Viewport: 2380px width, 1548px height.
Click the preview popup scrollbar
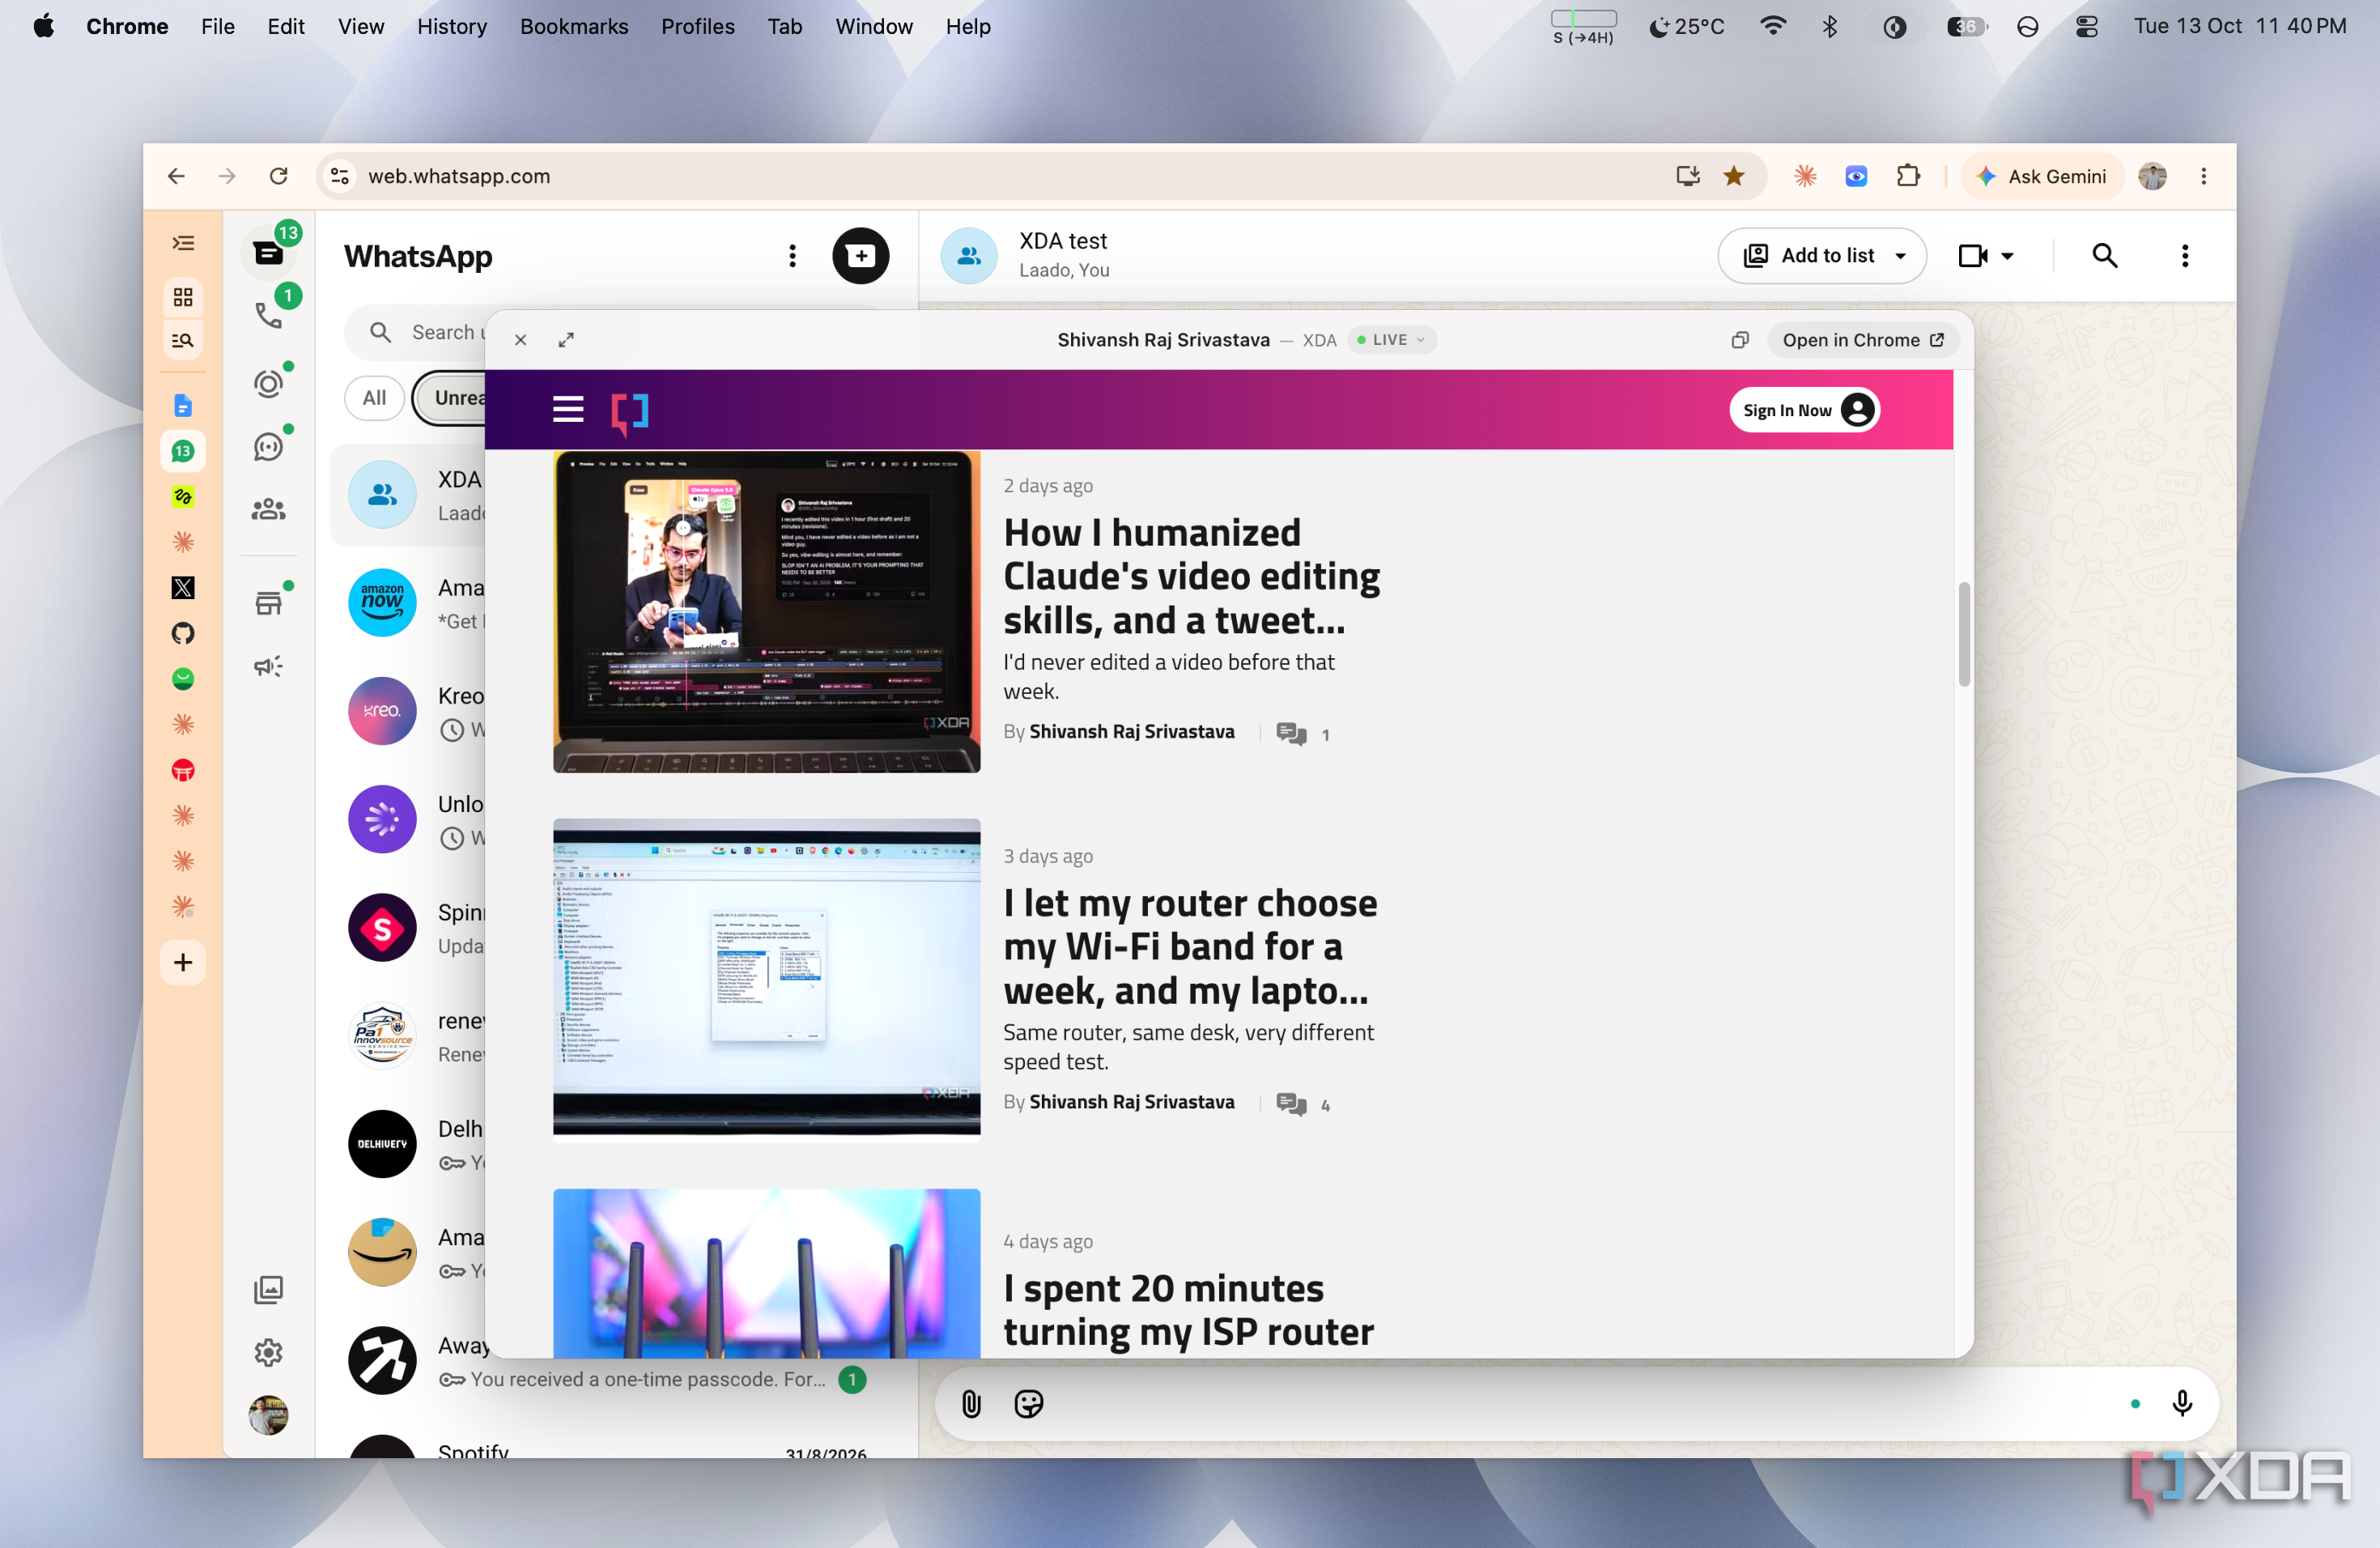tap(1964, 634)
